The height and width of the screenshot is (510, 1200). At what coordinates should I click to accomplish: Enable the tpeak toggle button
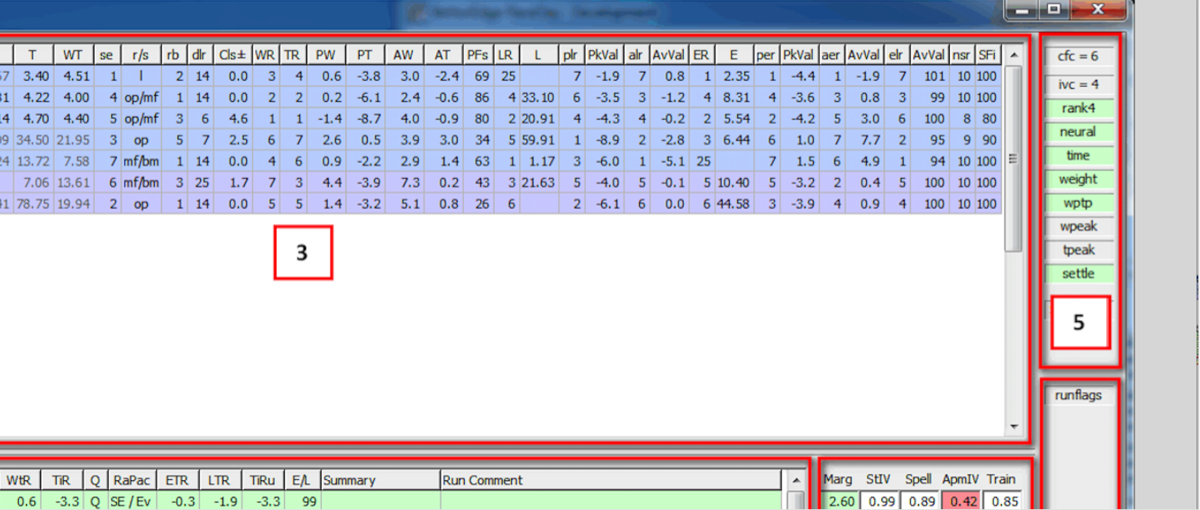[1078, 251]
